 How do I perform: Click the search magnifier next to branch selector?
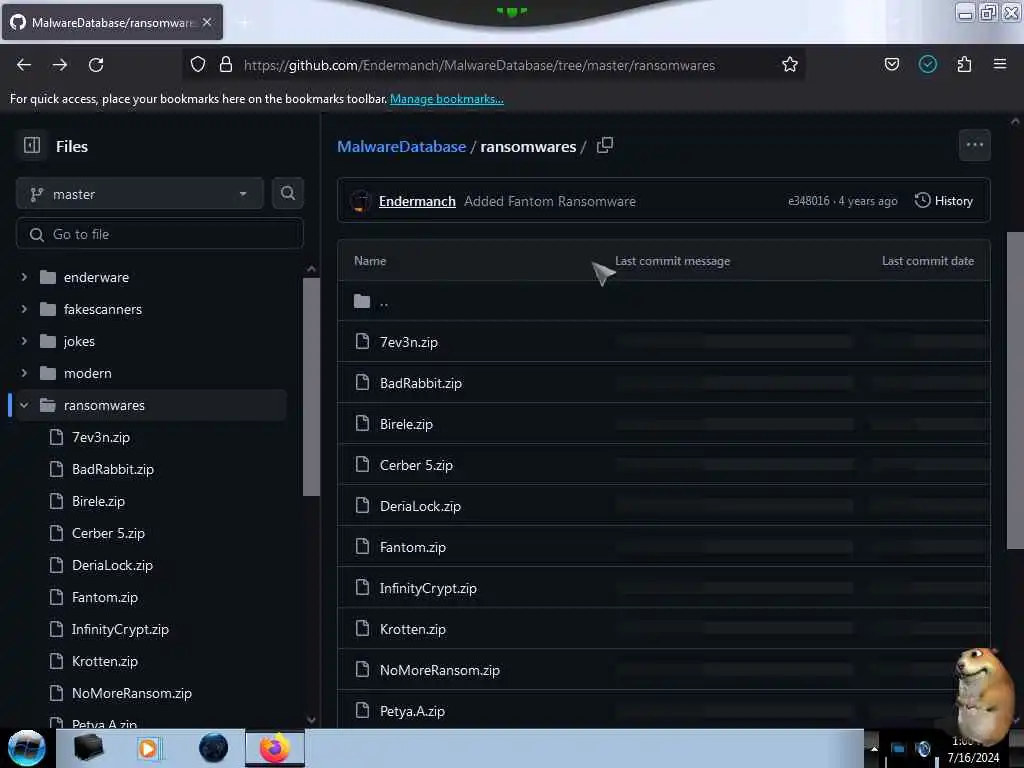coord(288,193)
